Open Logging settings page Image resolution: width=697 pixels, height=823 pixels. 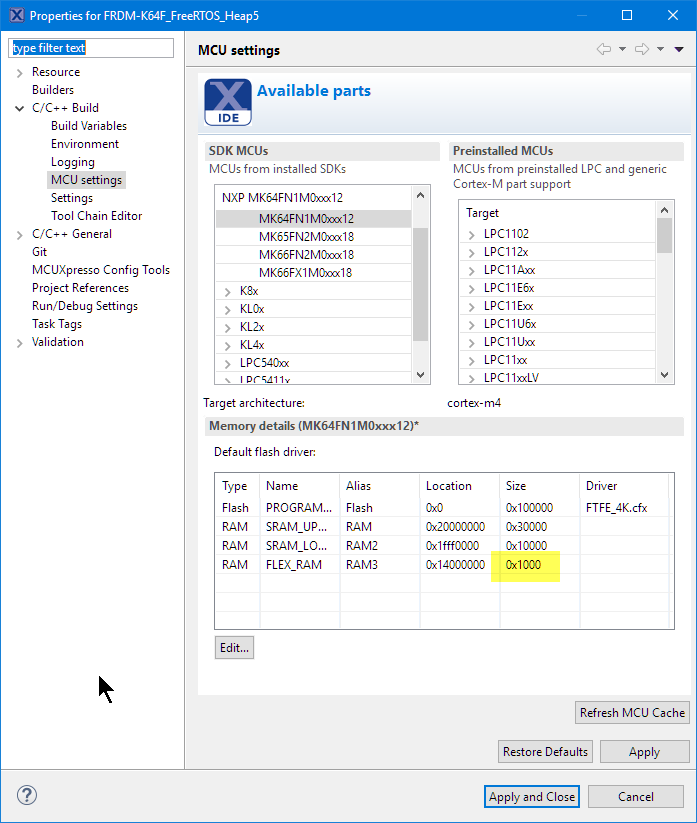[x=72, y=162]
